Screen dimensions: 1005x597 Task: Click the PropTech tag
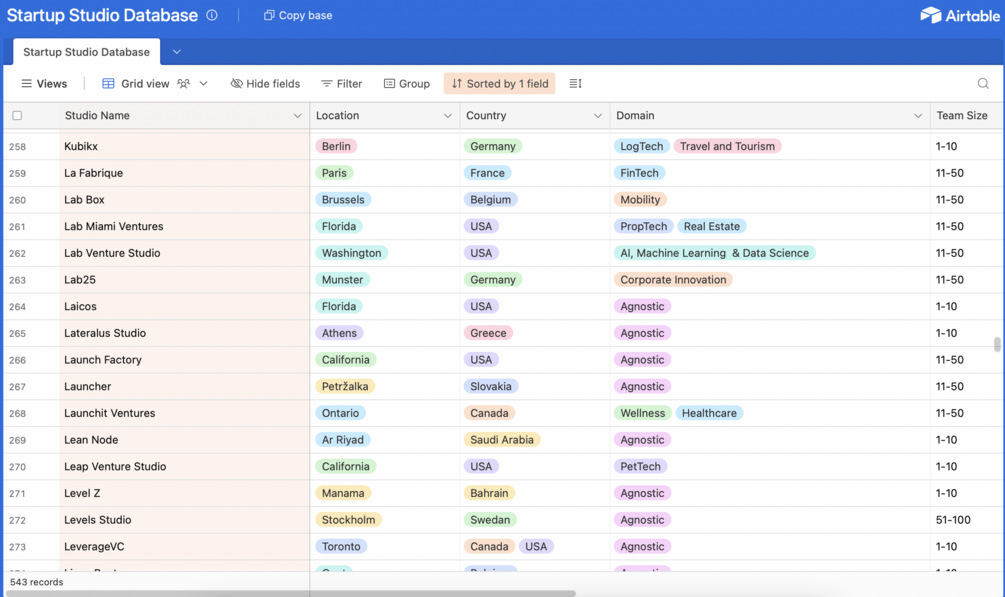click(644, 226)
